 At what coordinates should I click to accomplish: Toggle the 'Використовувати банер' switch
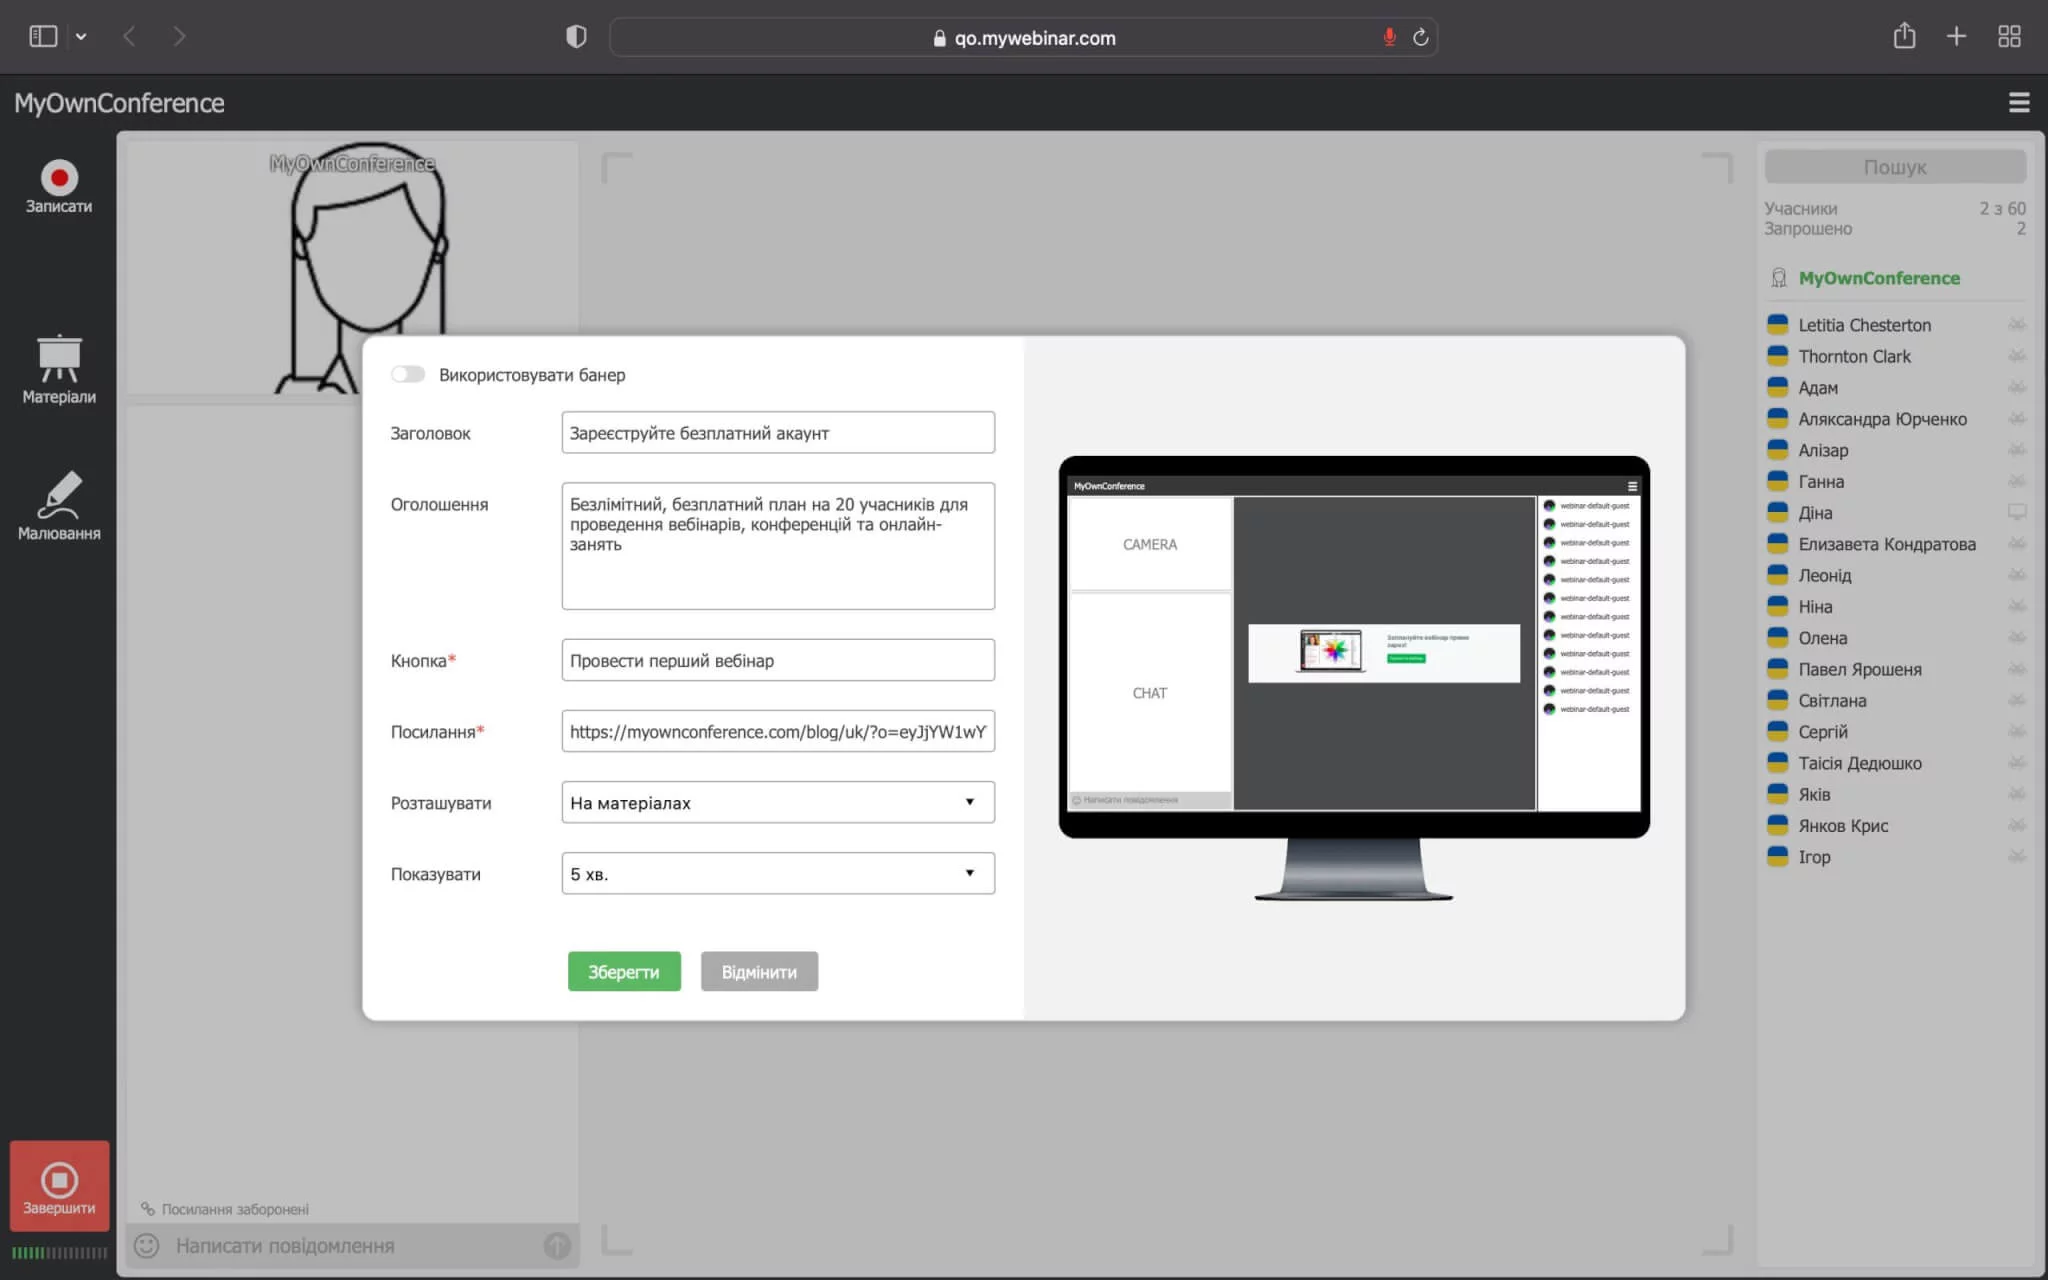(x=408, y=374)
